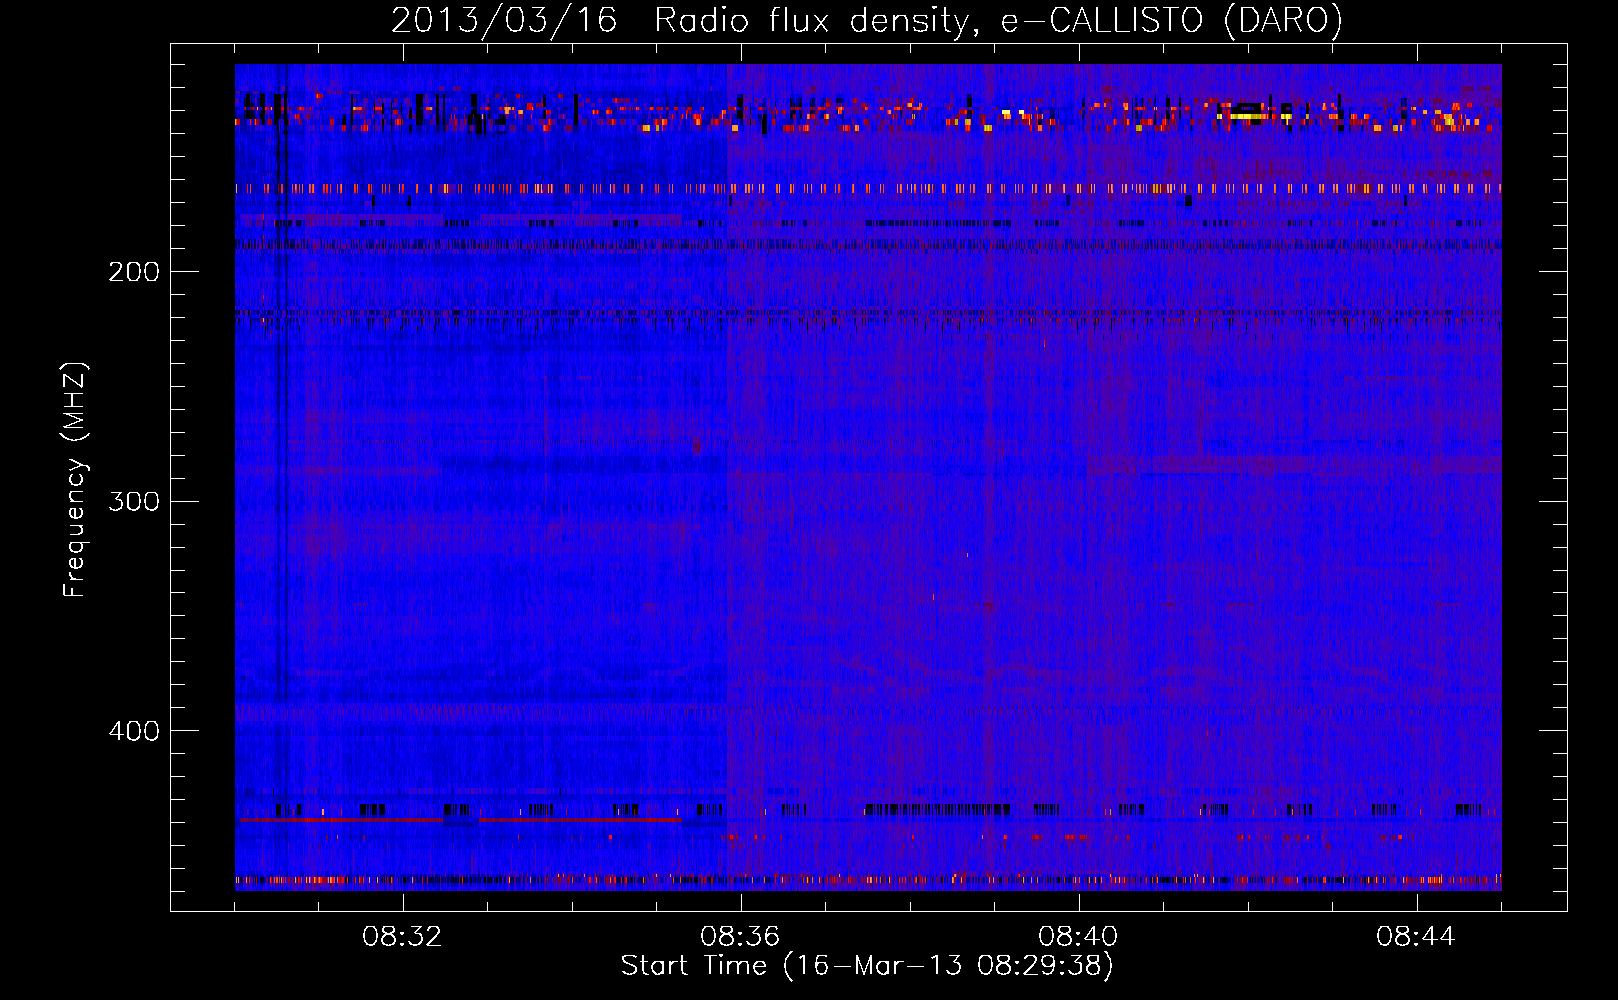
Task: Click the 'Start Time (16-Mar-13 08:29:38)' axis label
Action: (x=867, y=966)
